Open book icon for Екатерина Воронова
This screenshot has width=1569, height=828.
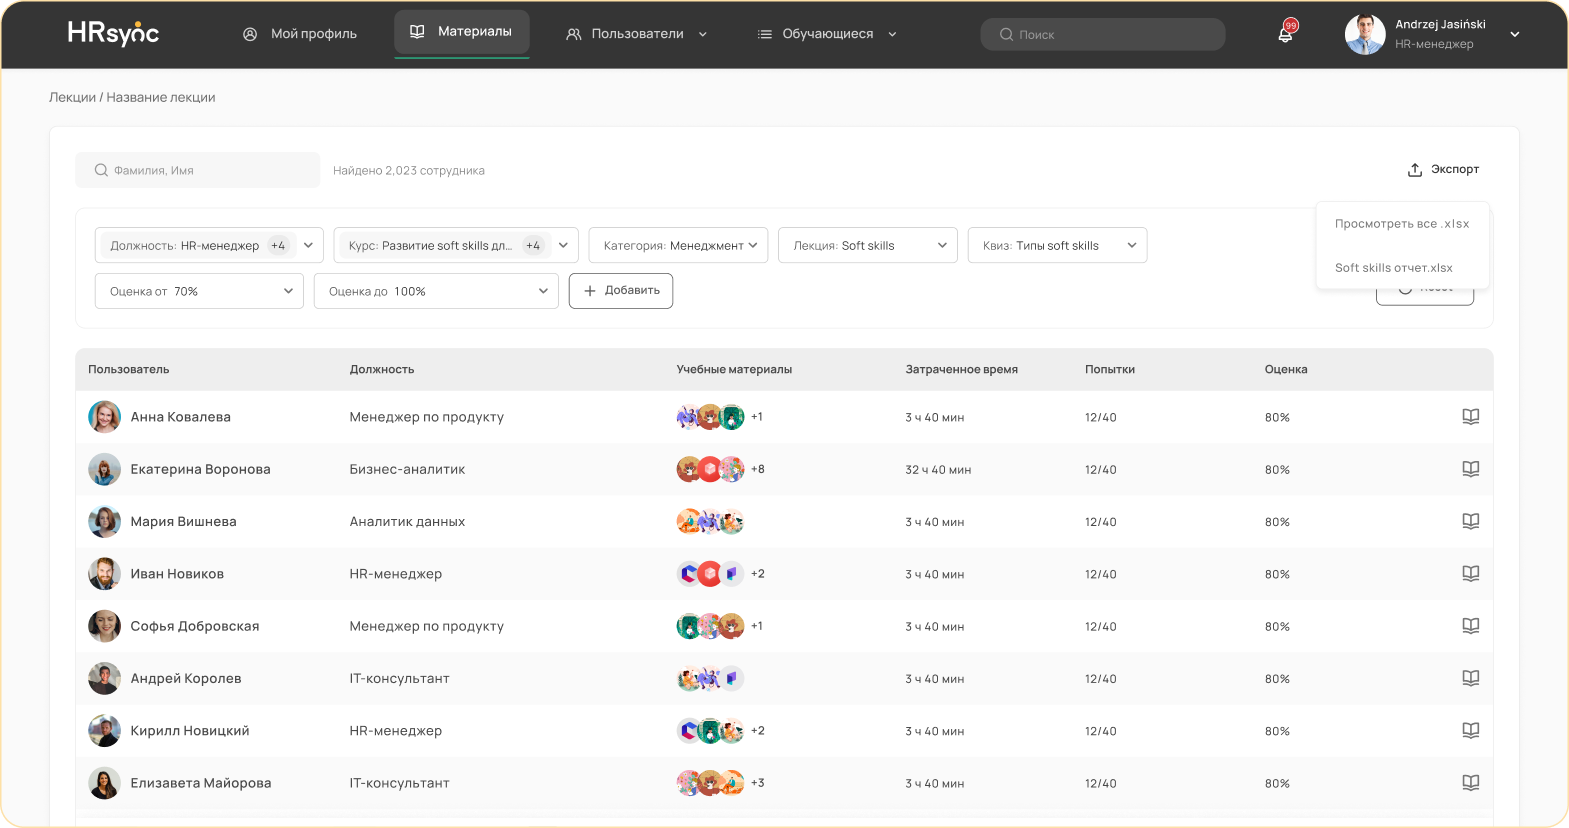click(x=1470, y=469)
